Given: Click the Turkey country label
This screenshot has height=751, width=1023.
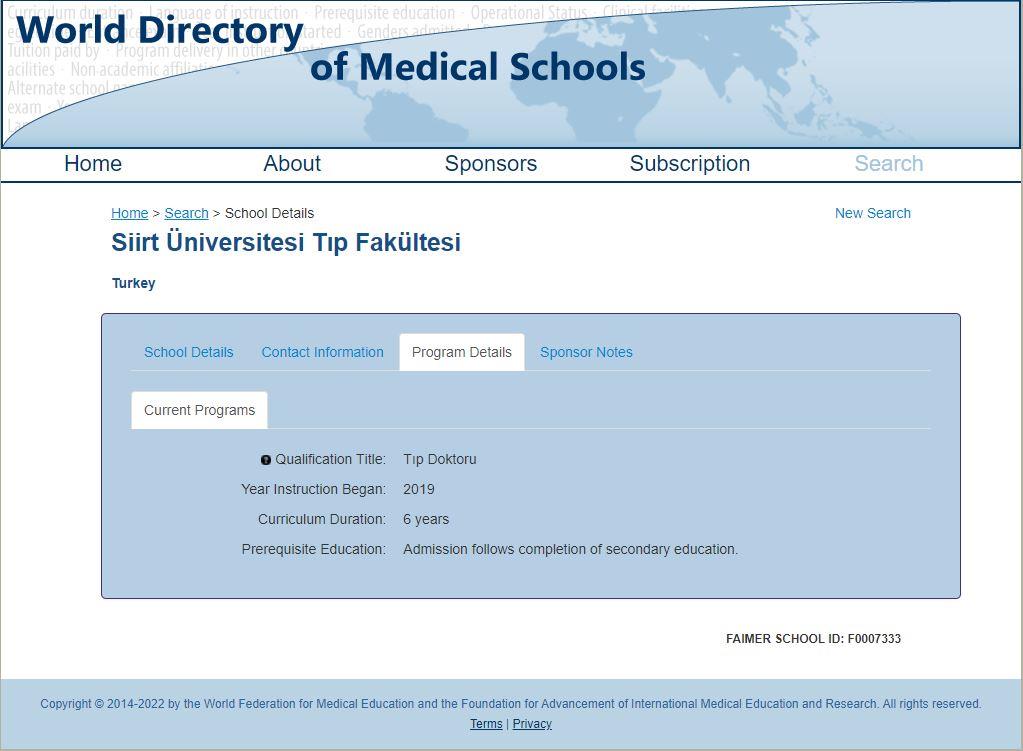Looking at the screenshot, I should pyautogui.click(x=134, y=283).
